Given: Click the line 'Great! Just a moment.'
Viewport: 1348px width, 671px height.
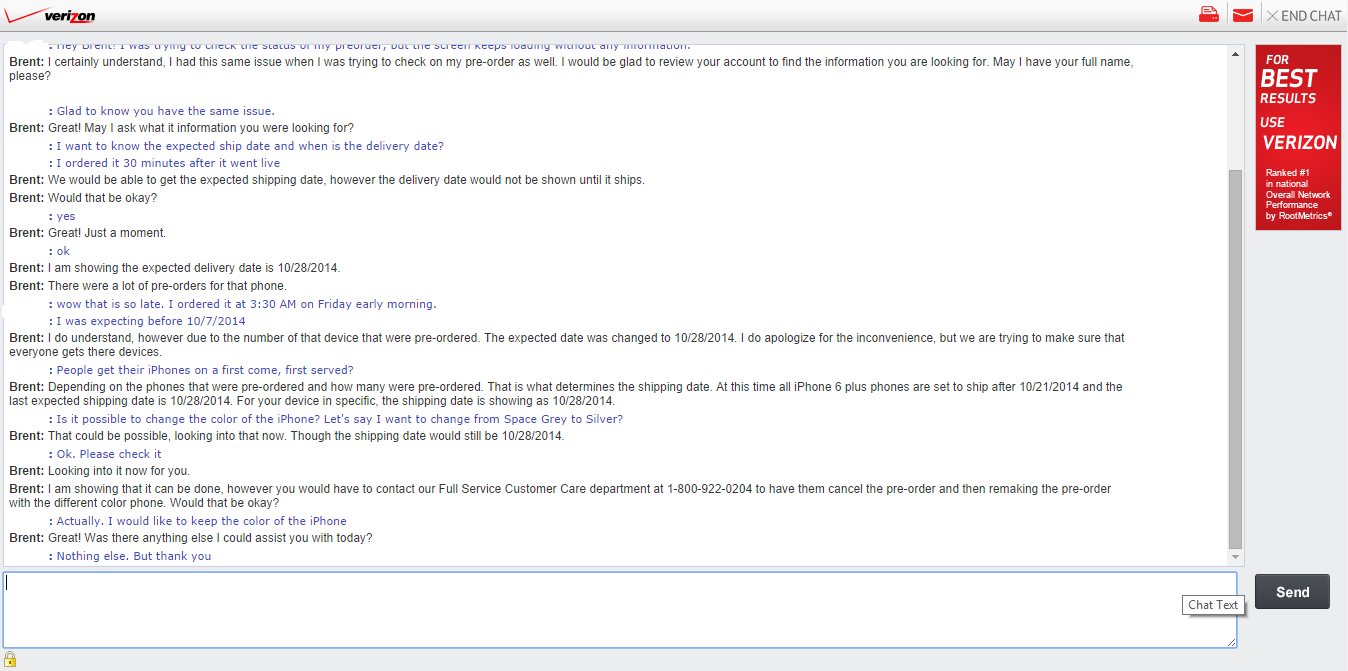Looking at the screenshot, I should coord(107,233).
